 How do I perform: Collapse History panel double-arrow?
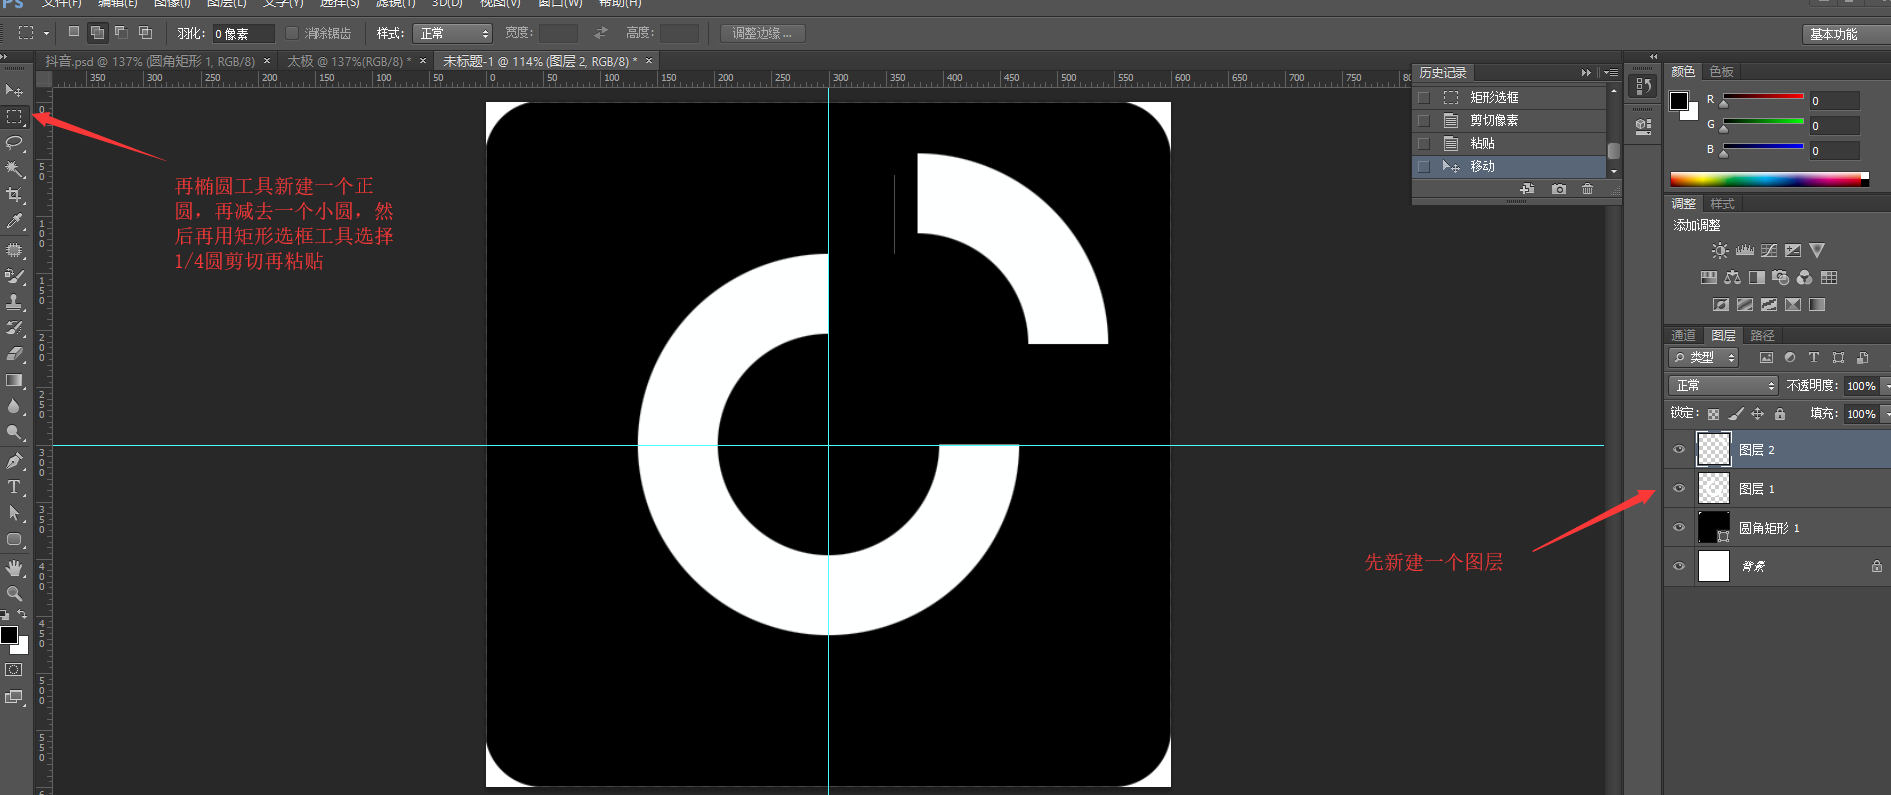(1586, 73)
